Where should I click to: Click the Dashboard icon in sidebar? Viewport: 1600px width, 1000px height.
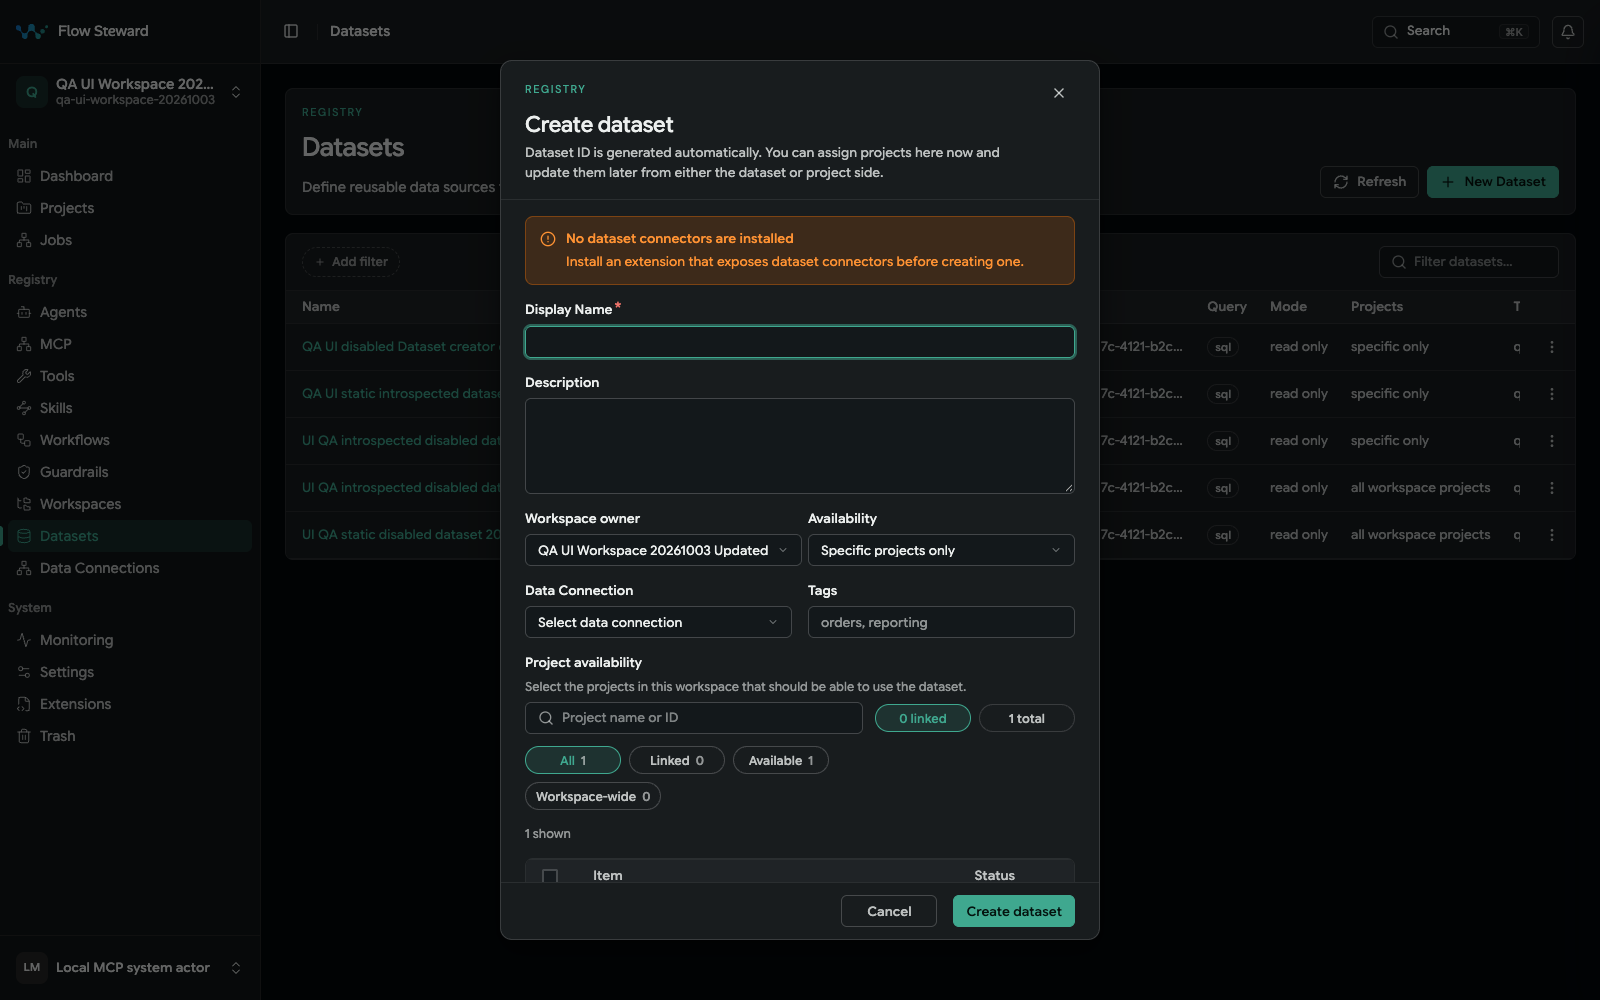coord(24,176)
